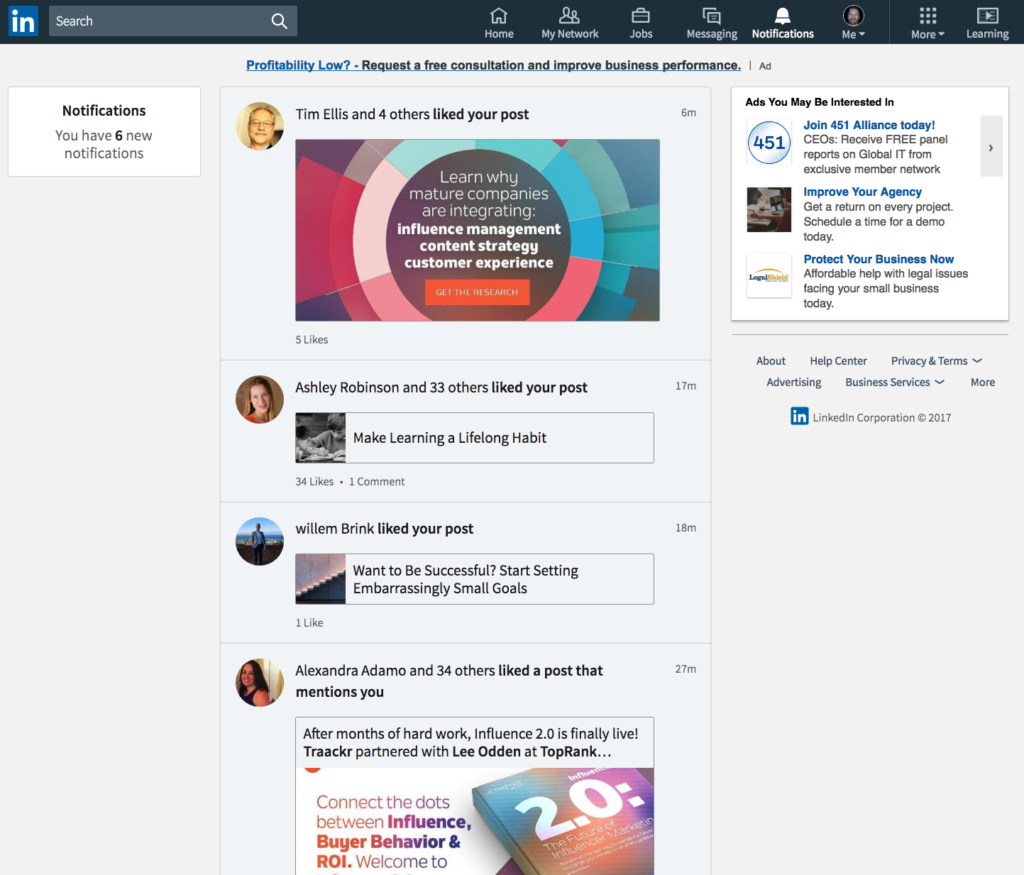Click the LegalShield ad logo
Viewport: 1024px width, 875px height.
coord(769,276)
